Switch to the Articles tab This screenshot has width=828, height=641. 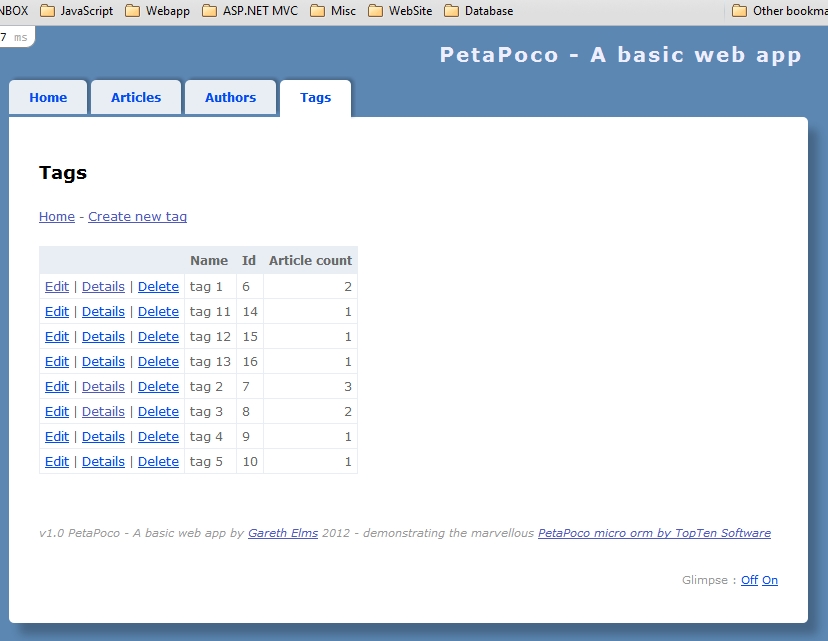[x=136, y=98]
